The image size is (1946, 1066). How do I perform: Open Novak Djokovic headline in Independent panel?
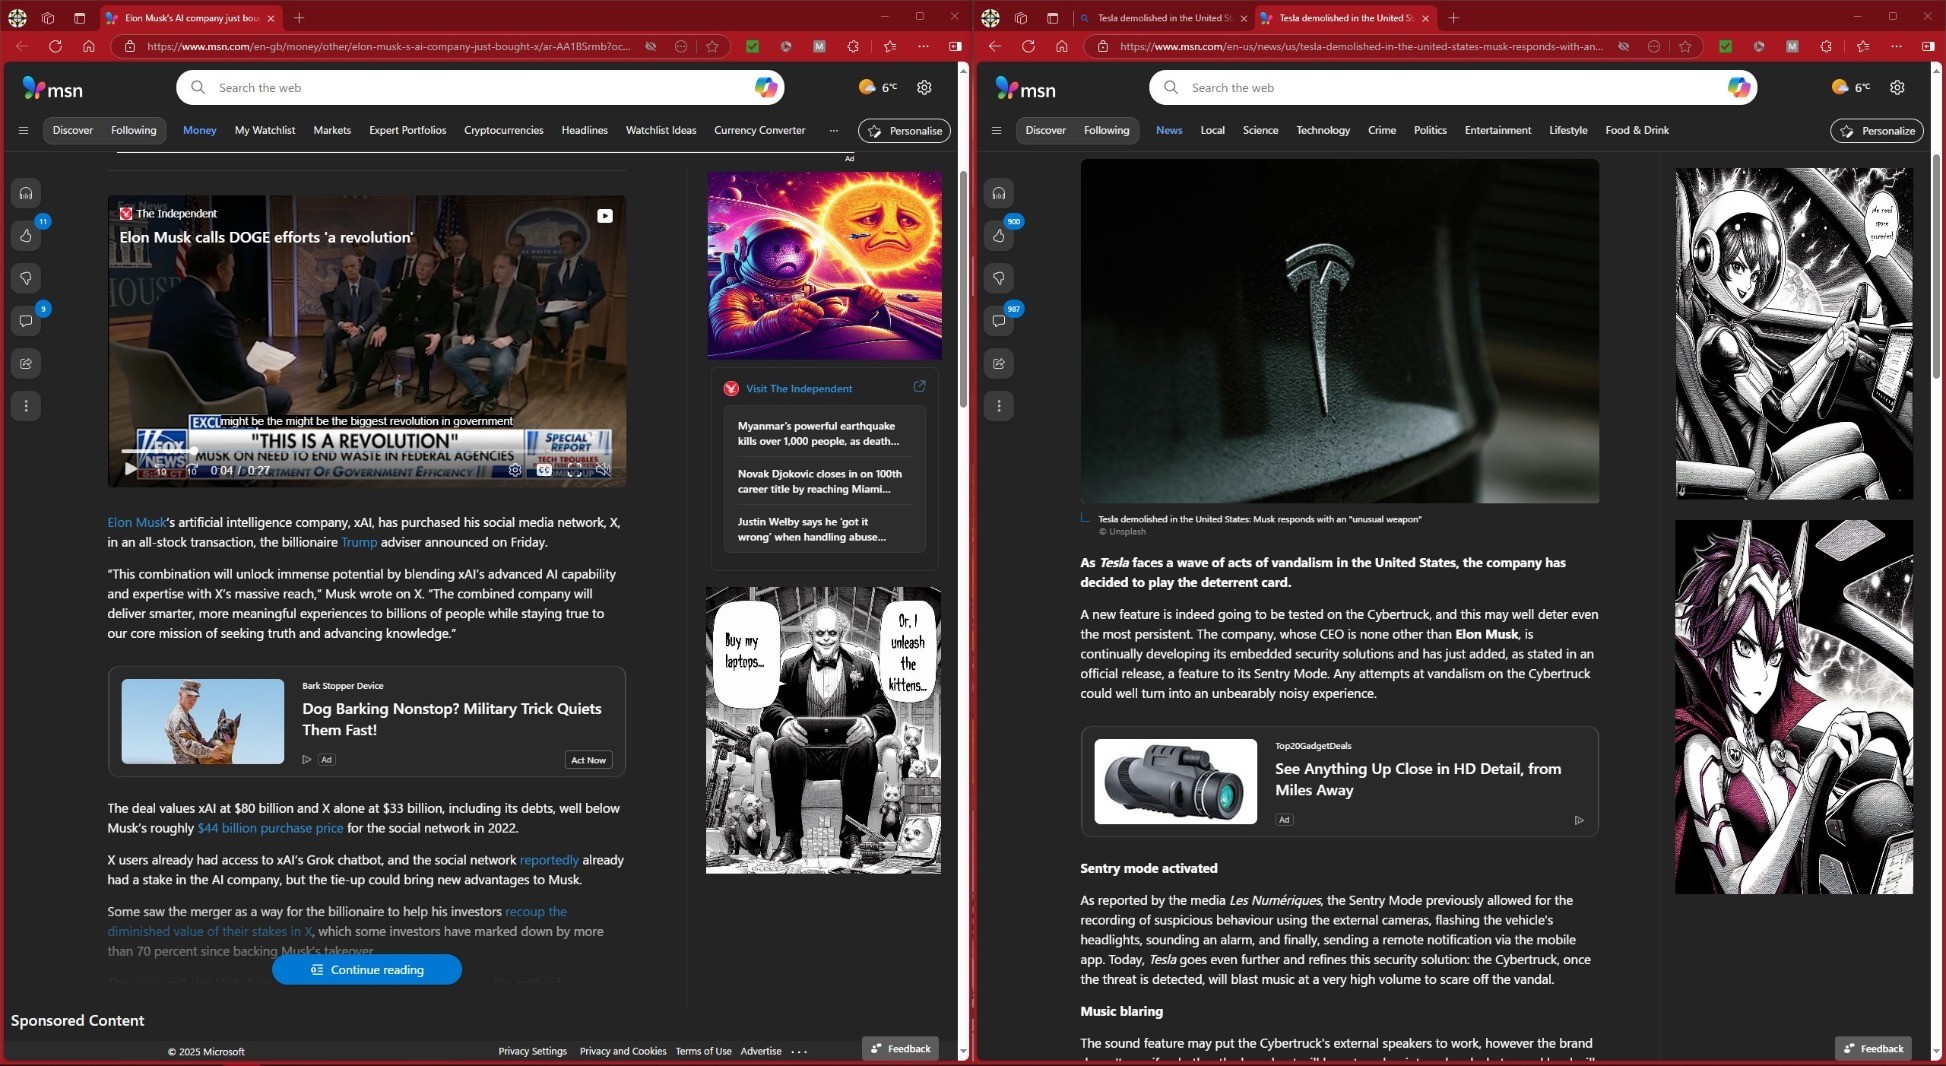pos(819,481)
